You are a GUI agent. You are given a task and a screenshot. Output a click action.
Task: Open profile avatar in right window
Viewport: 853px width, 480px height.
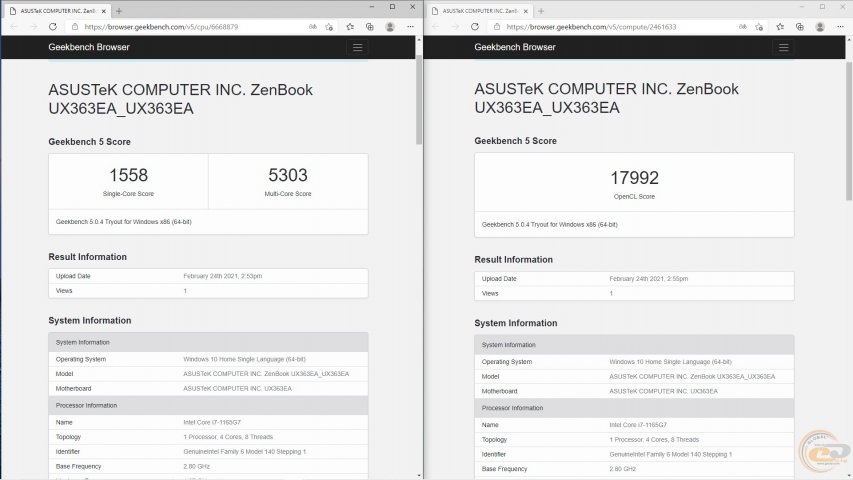(x=820, y=27)
